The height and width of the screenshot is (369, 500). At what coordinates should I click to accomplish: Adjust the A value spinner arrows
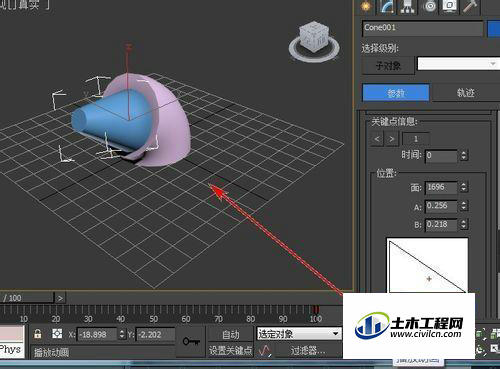[x=464, y=206]
